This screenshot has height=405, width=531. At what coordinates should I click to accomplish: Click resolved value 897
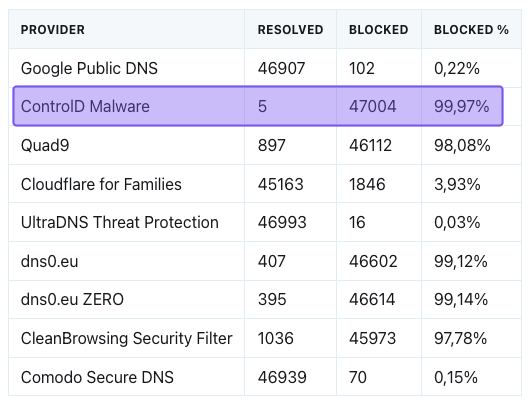[272, 146]
